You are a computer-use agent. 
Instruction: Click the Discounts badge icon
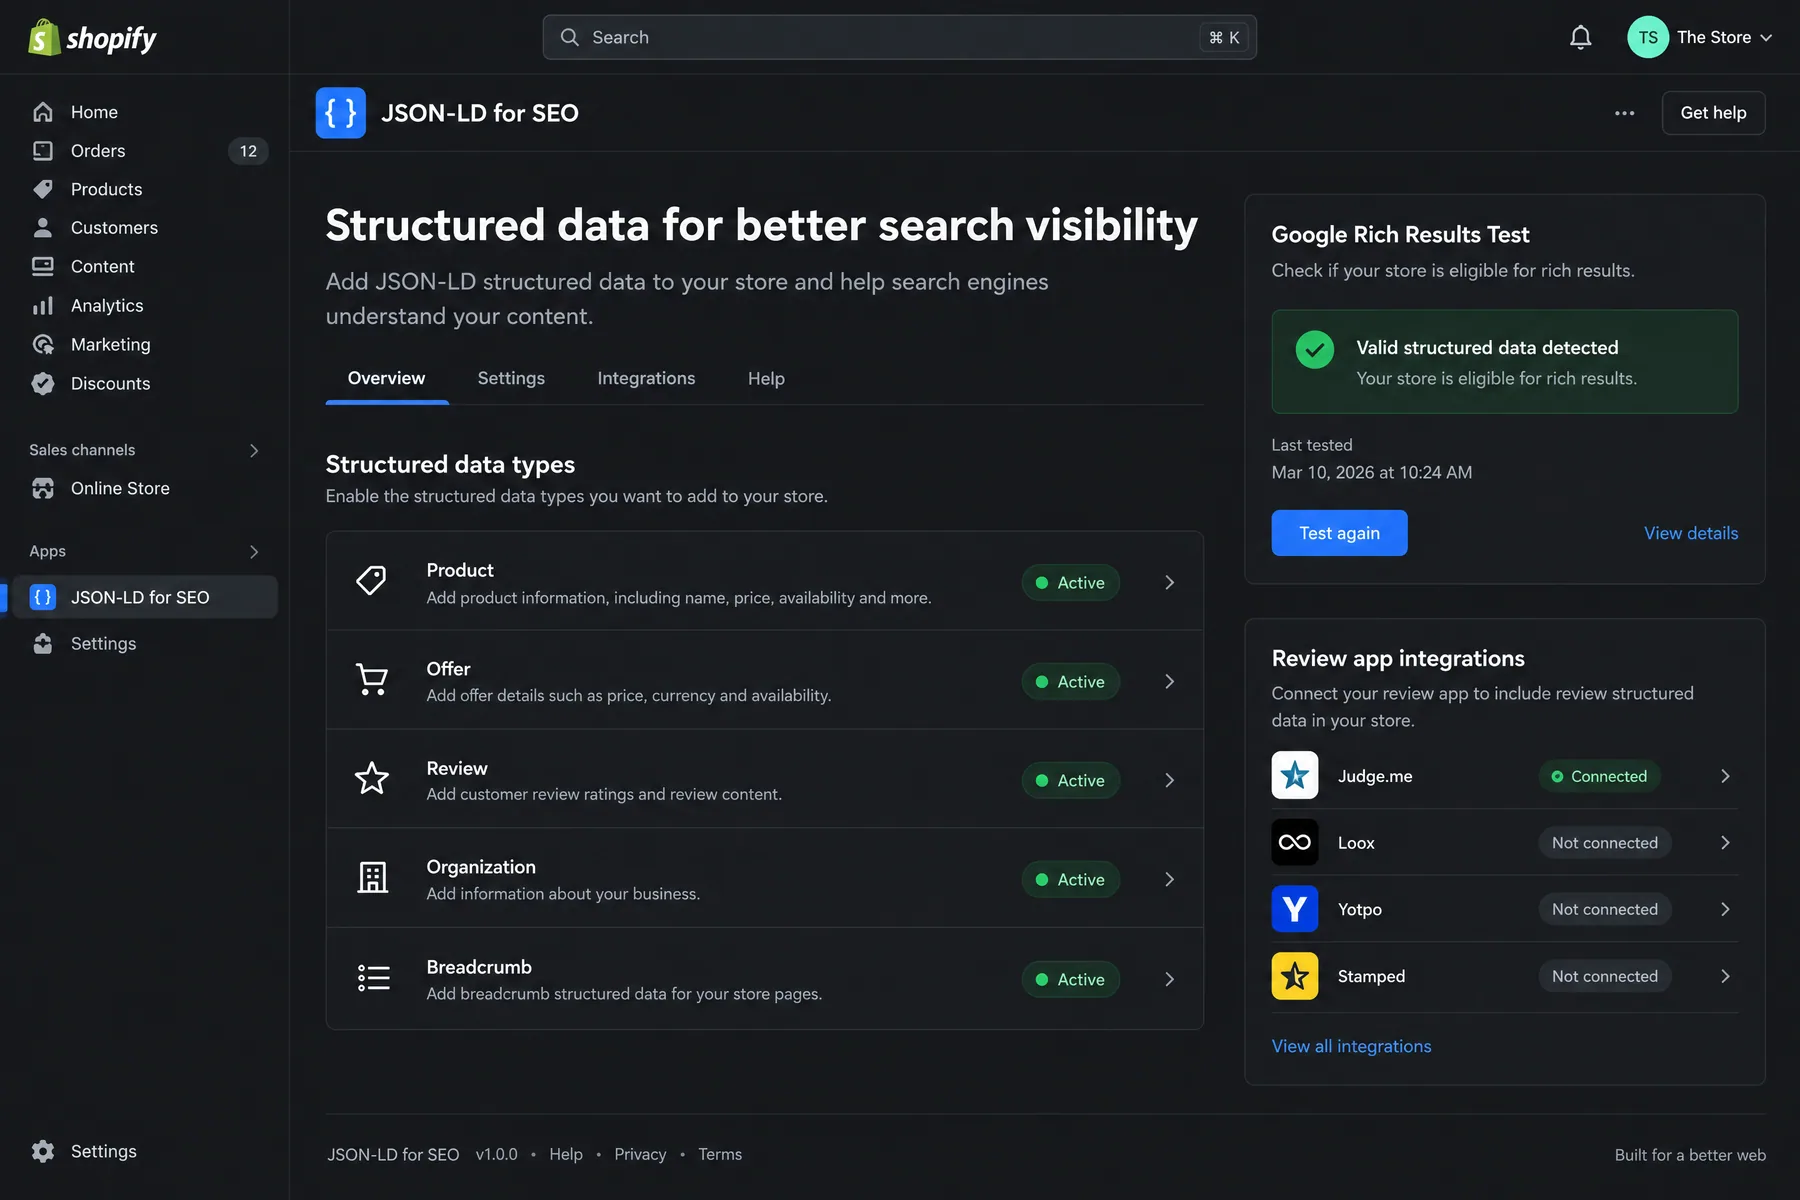(43, 383)
